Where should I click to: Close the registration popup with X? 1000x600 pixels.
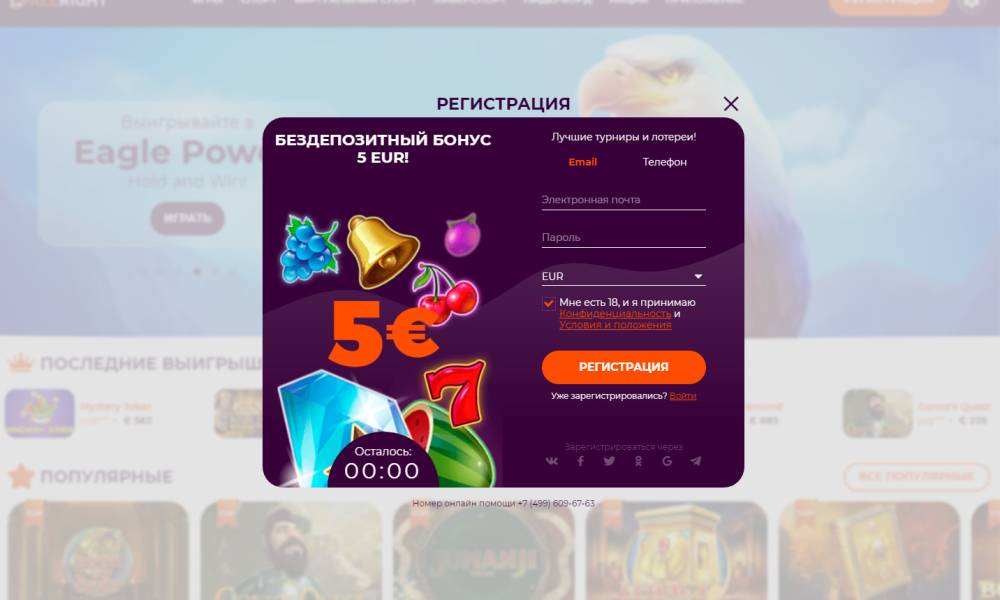coord(731,103)
